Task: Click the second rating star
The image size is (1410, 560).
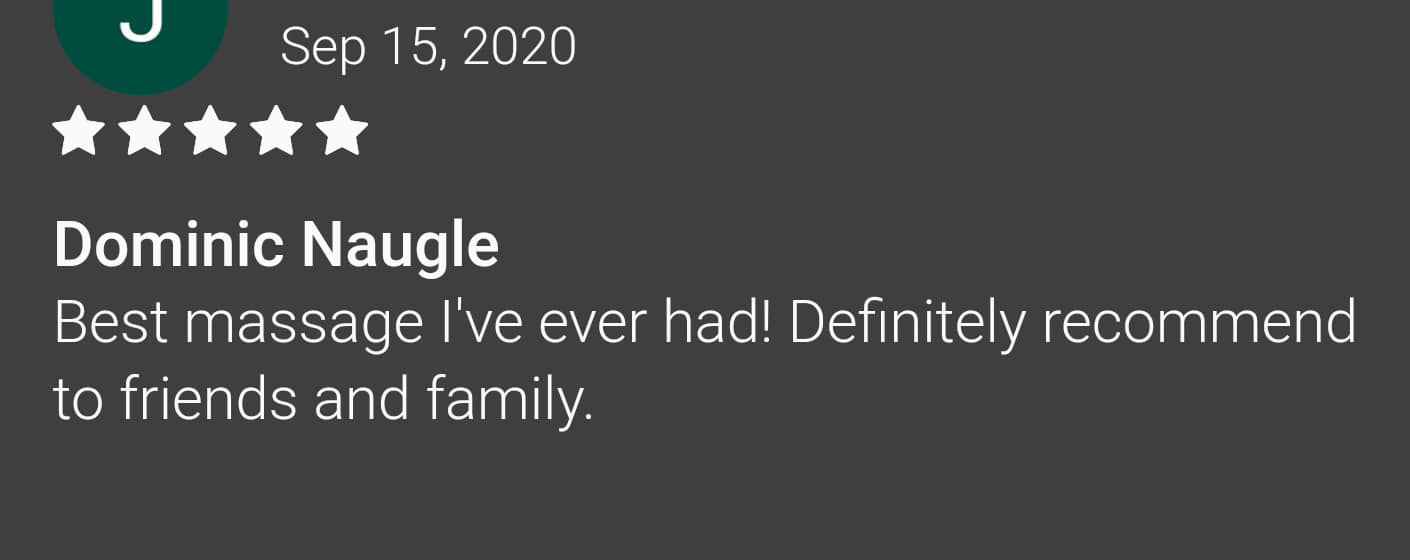Action: pos(143,132)
